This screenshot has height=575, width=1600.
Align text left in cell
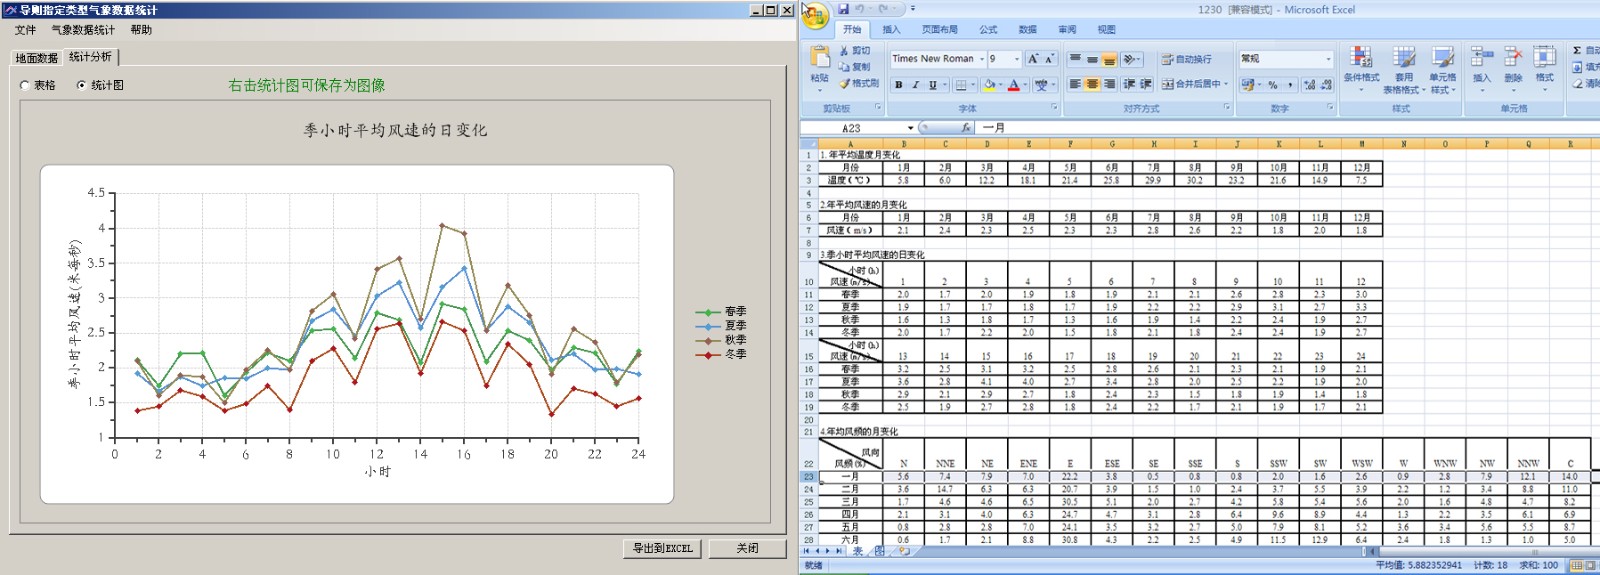[1075, 85]
